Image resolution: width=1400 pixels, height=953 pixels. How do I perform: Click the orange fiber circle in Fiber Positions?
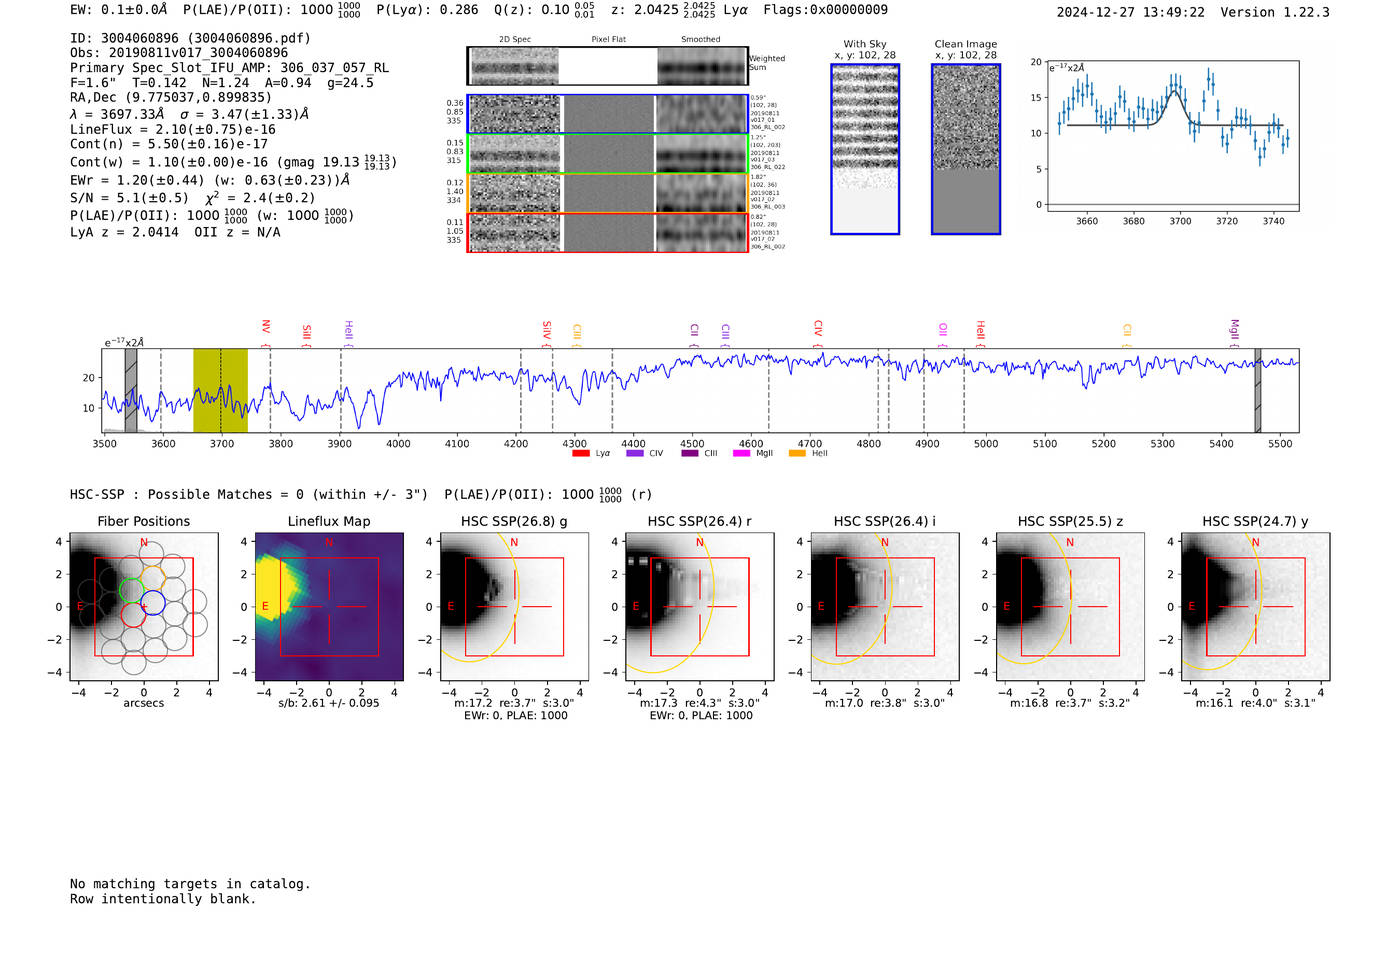(153, 578)
